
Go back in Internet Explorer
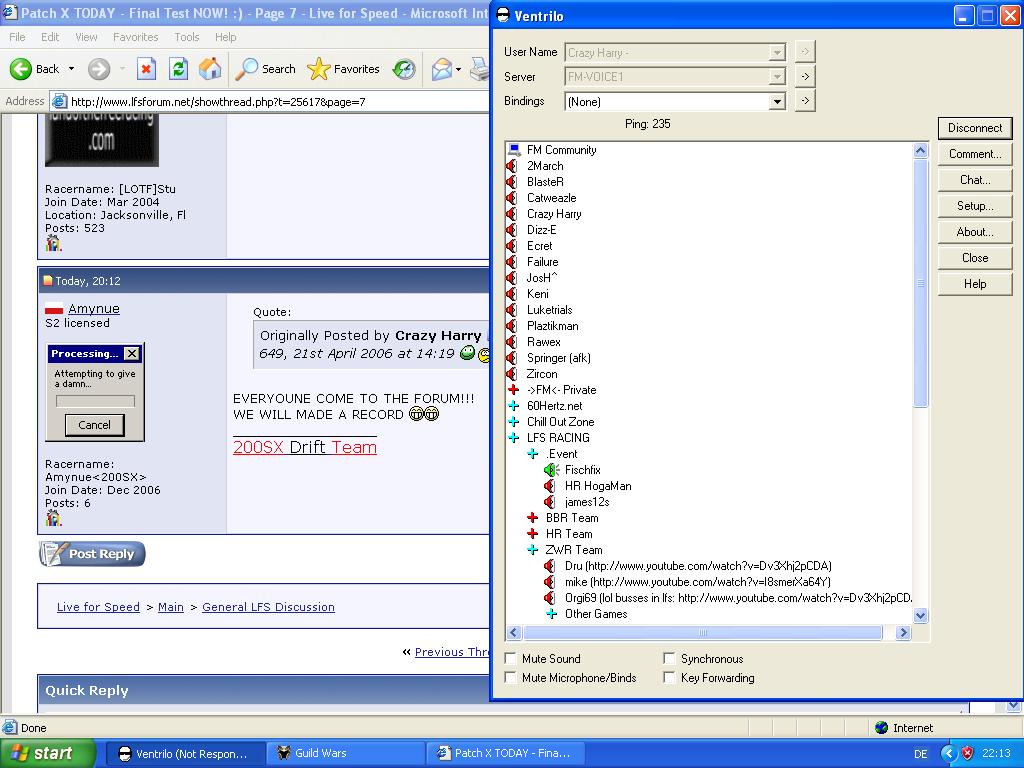[34, 69]
